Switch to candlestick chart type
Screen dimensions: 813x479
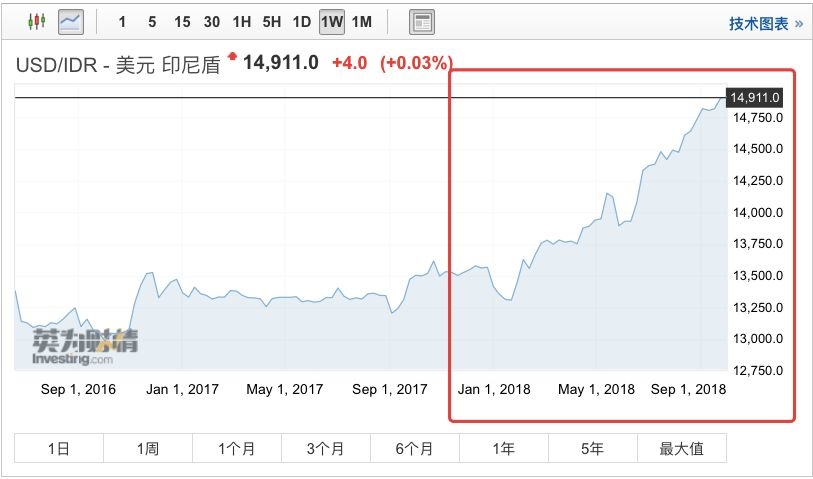(x=37, y=21)
